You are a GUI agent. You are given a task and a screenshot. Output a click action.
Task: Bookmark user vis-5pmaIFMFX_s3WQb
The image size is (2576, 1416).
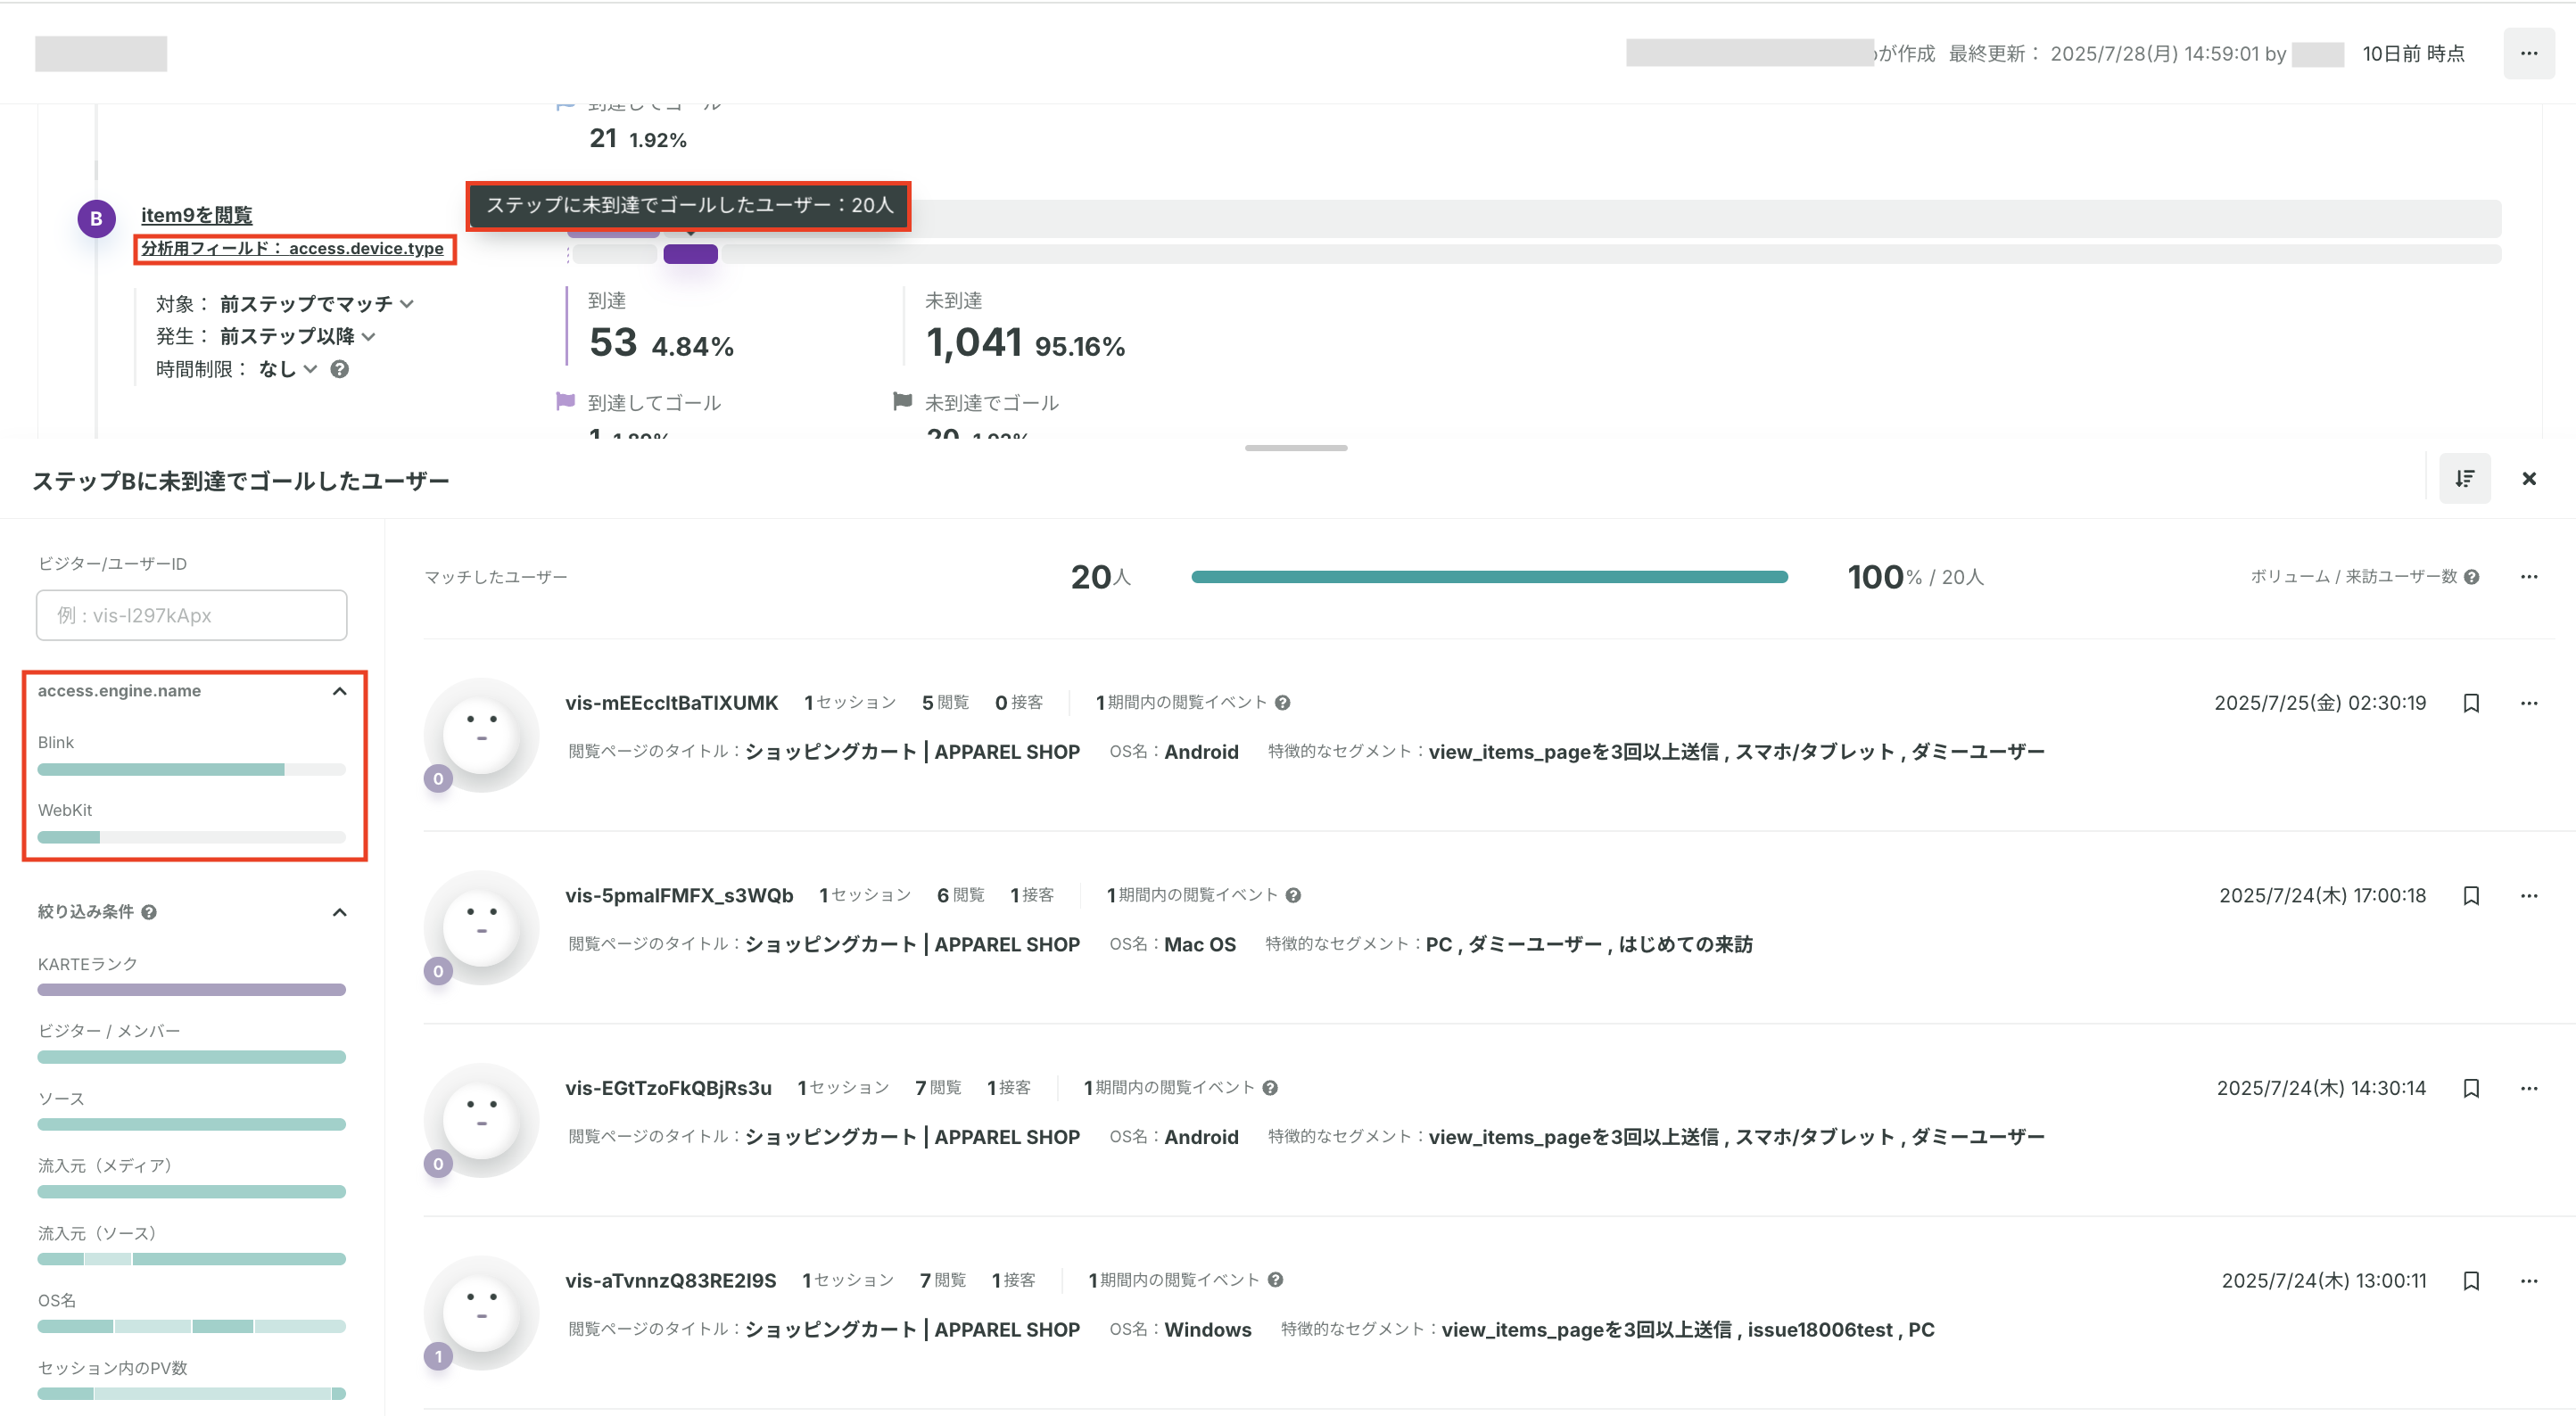coord(2471,896)
